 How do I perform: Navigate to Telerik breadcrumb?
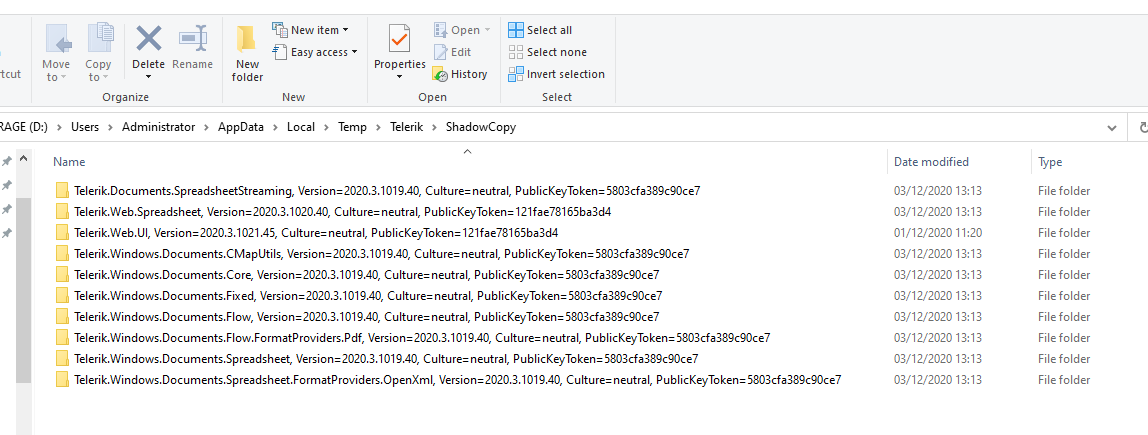(406, 127)
